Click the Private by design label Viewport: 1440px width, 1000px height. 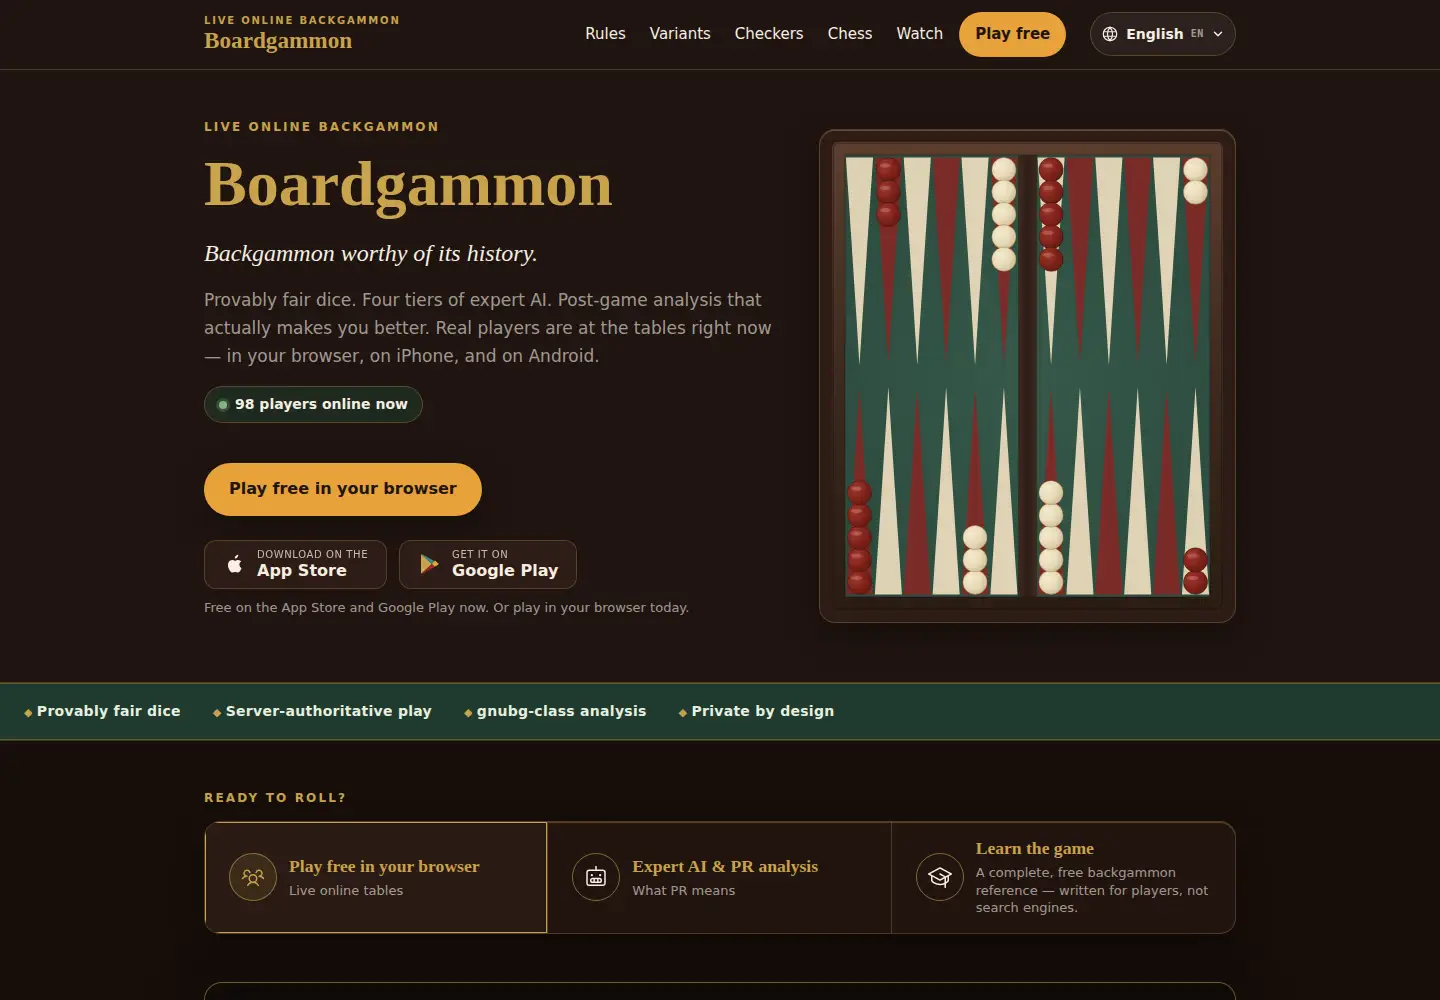[763, 711]
